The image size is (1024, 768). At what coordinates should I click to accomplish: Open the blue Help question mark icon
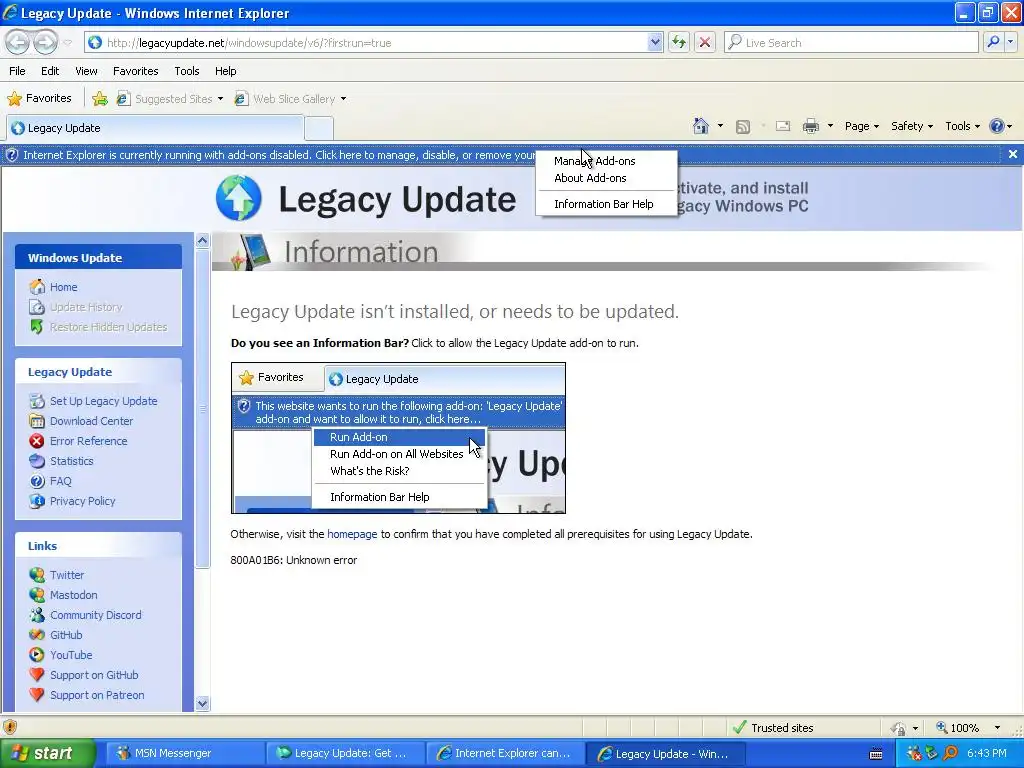pyautogui.click(x=997, y=126)
